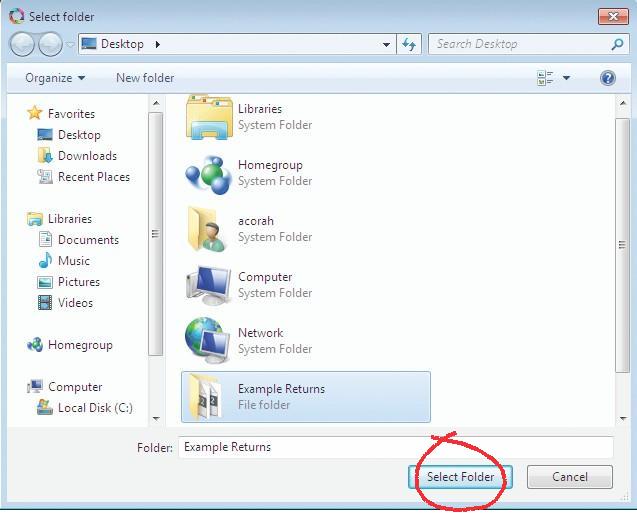The width and height of the screenshot is (637, 518).
Task: Click the Folder name input field
Action: click(x=395, y=447)
